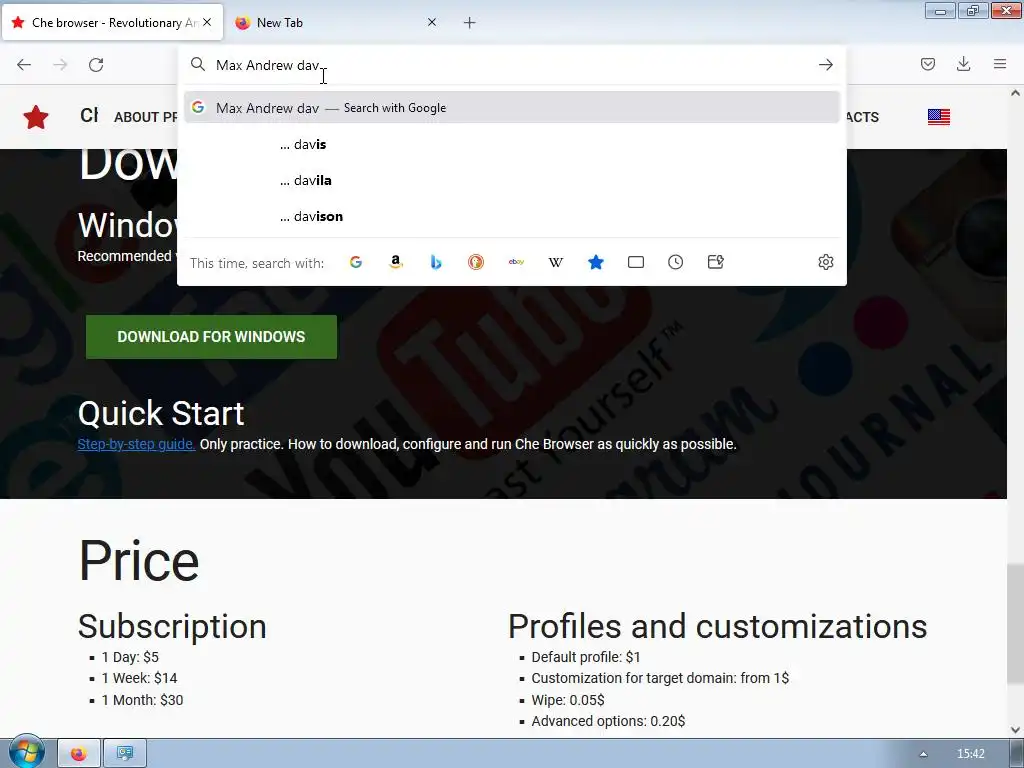Click the Subscription heading
The image size is (1024, 768).
[x=172, y=626]
